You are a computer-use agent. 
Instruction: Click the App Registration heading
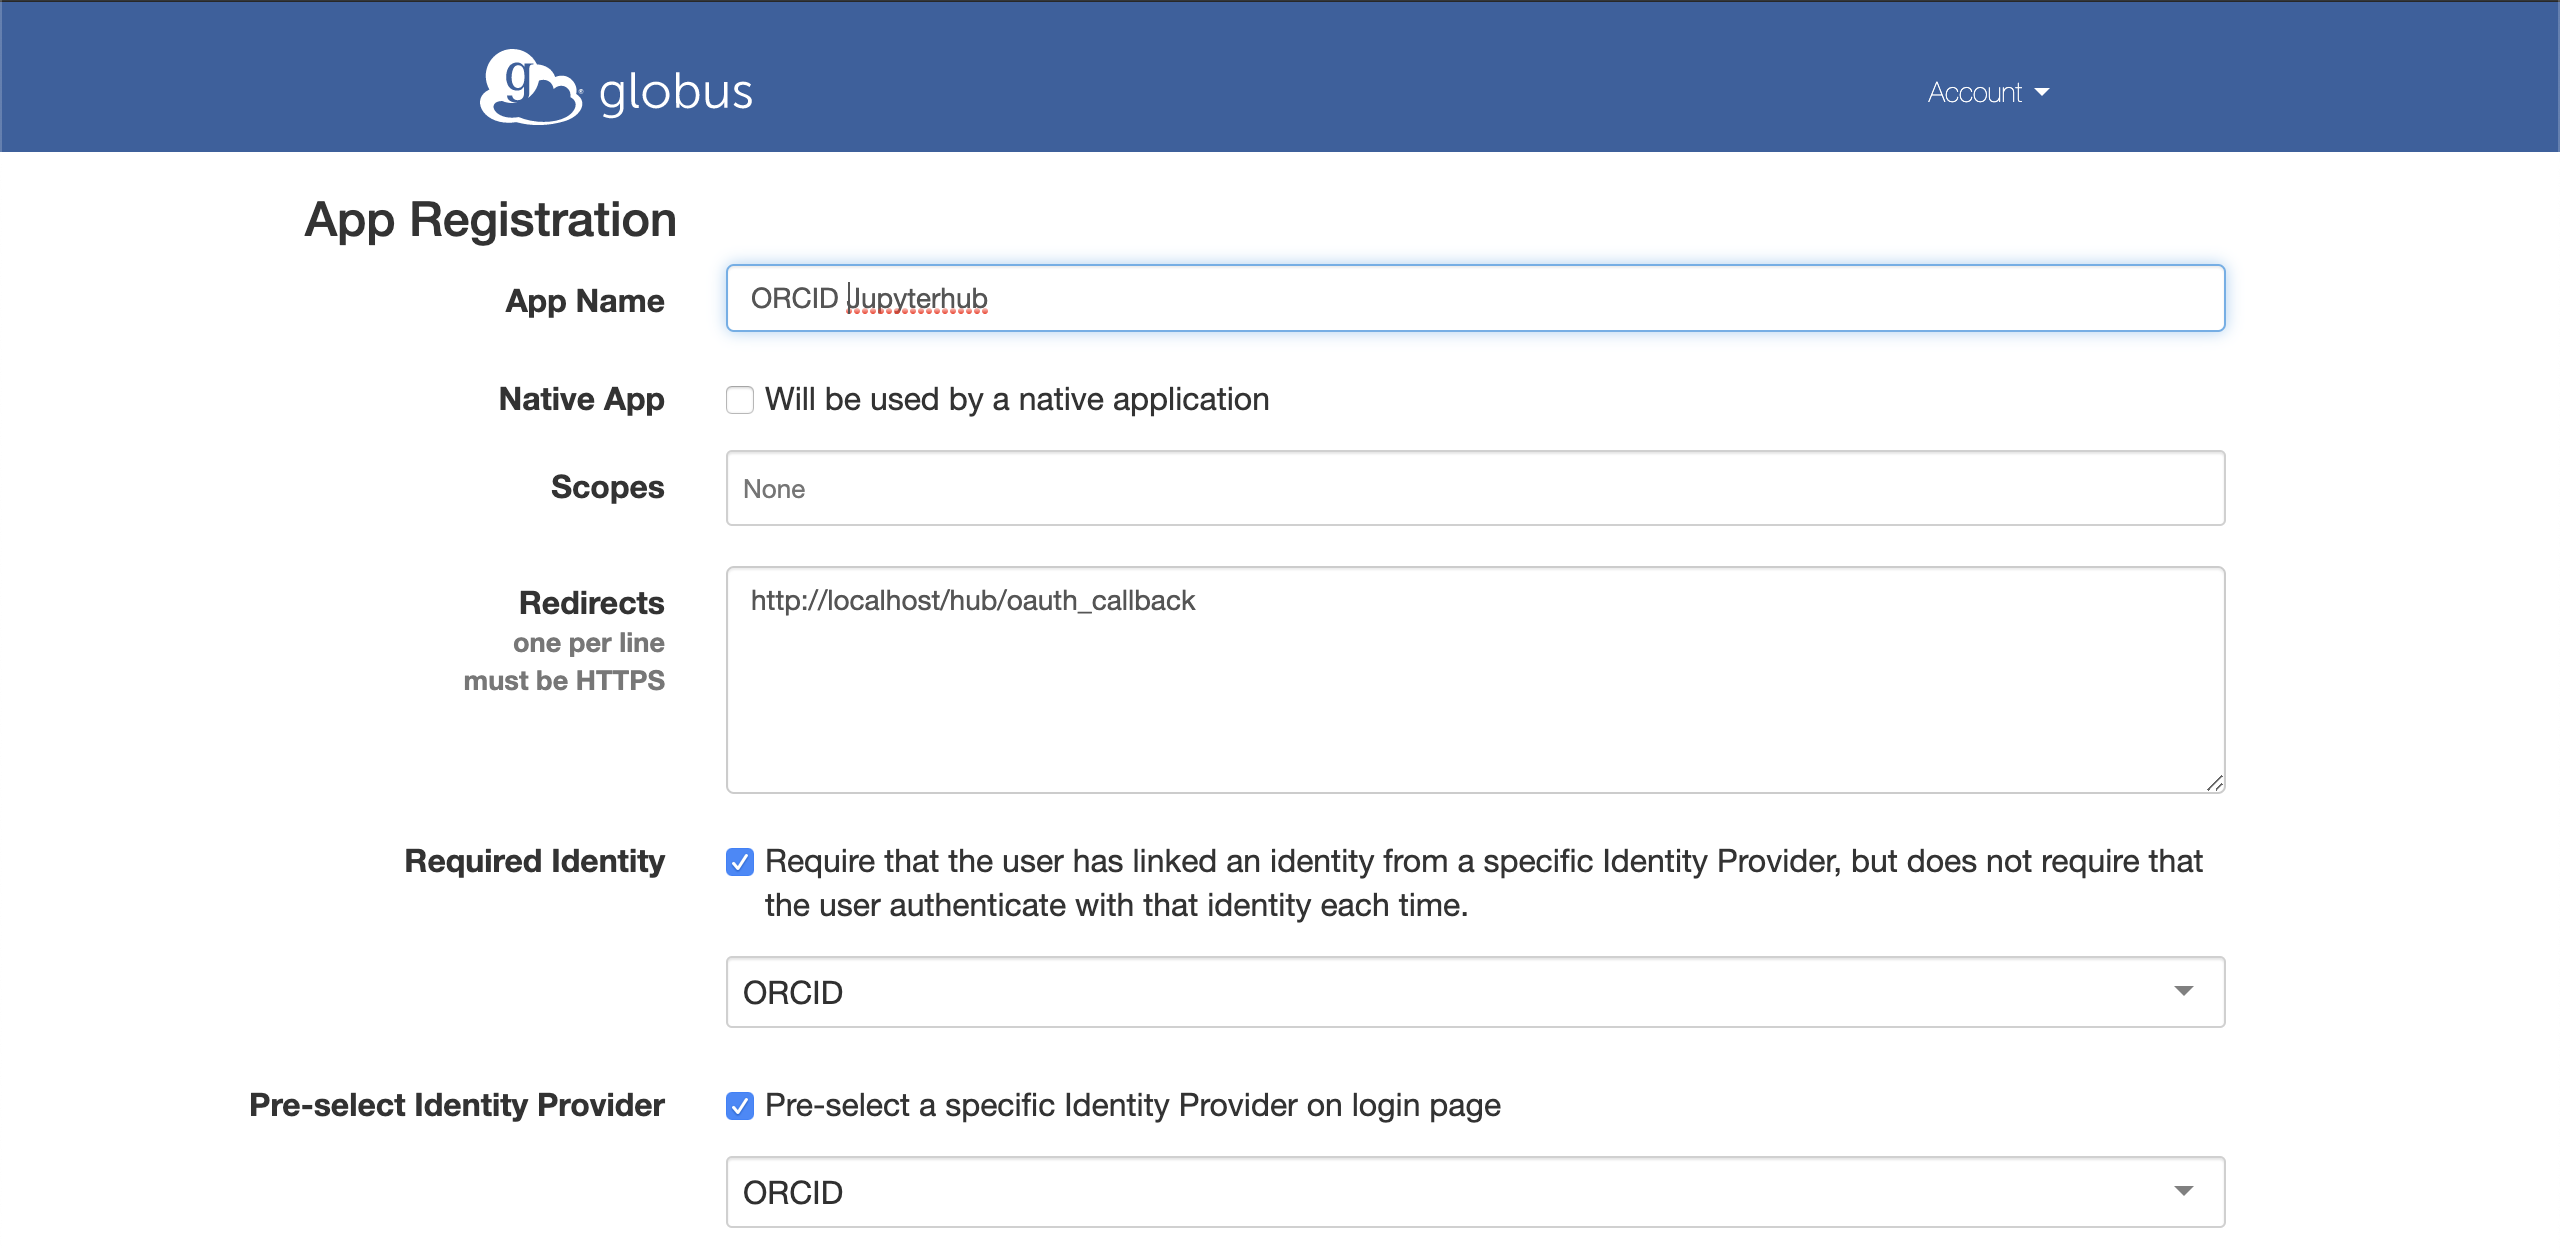tap(491, 218)
